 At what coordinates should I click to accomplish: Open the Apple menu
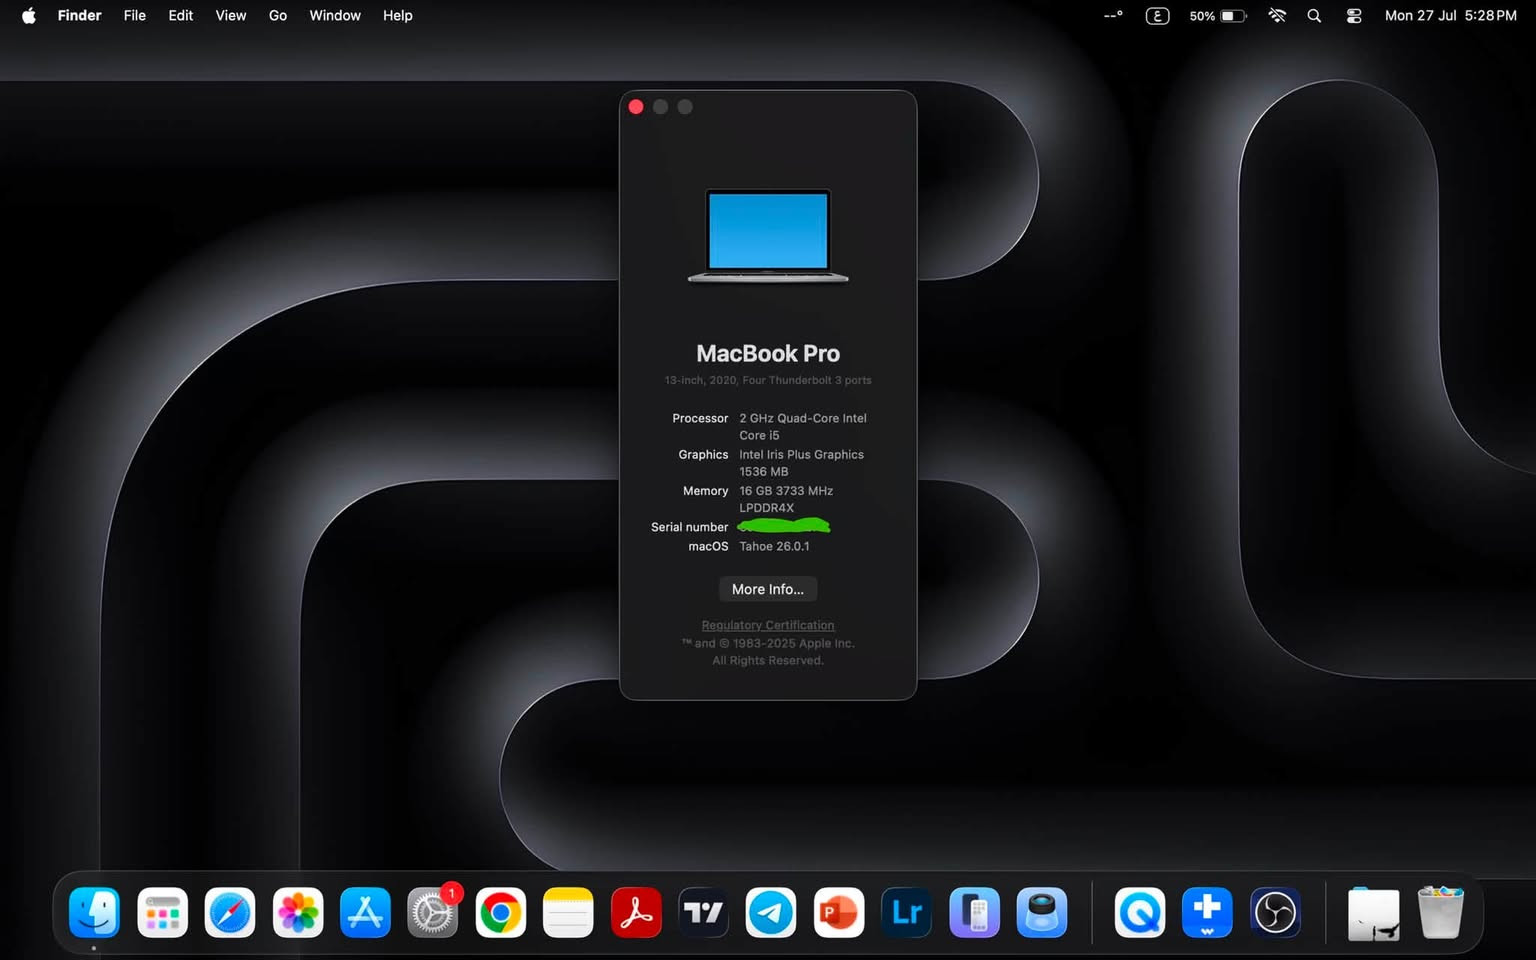coord(29,15)
